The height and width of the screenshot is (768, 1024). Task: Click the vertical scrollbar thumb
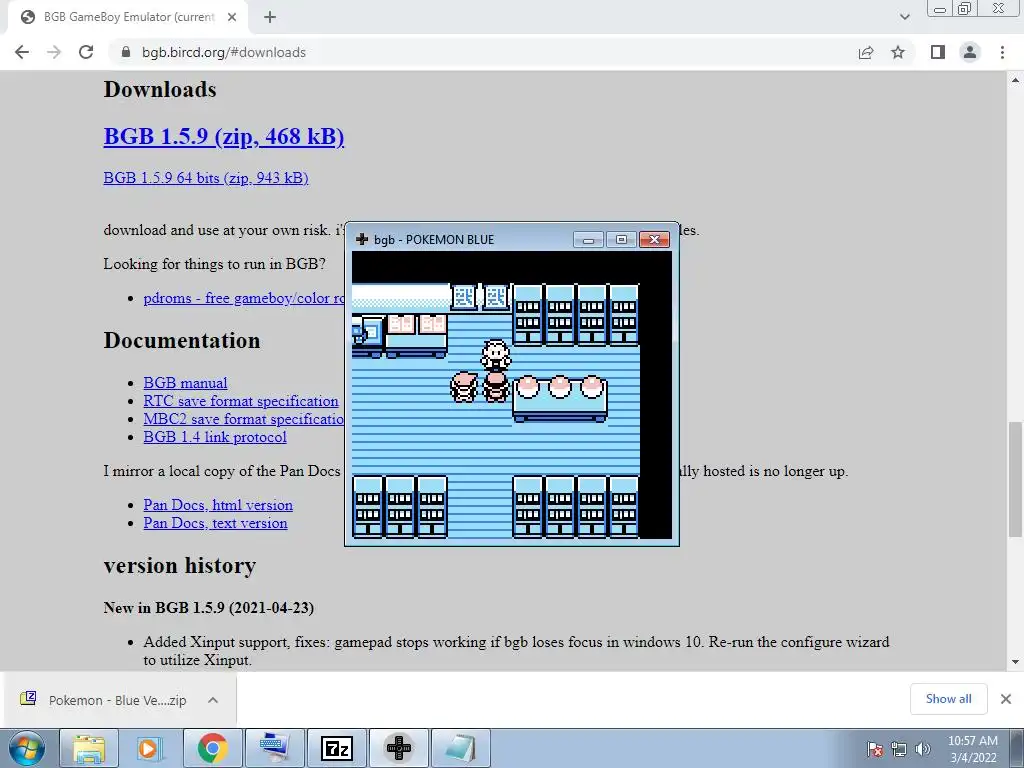point(1016,479)
